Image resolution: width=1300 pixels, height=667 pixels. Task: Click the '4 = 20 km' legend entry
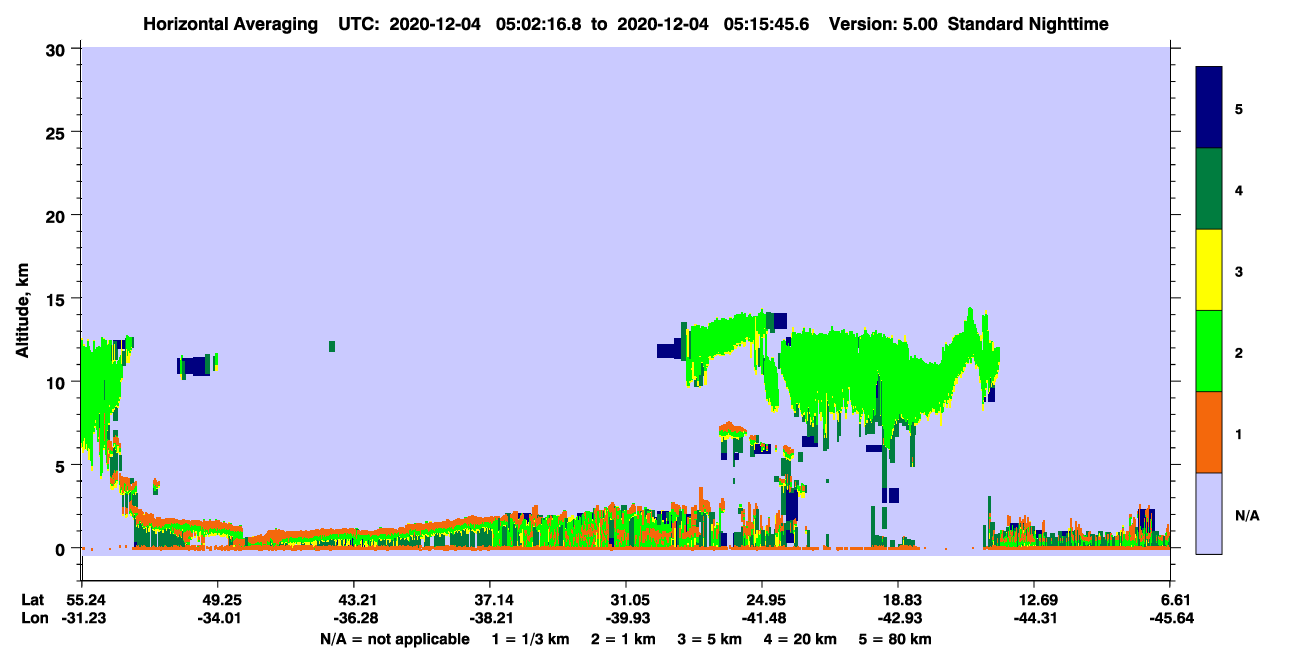click(802, 639)
